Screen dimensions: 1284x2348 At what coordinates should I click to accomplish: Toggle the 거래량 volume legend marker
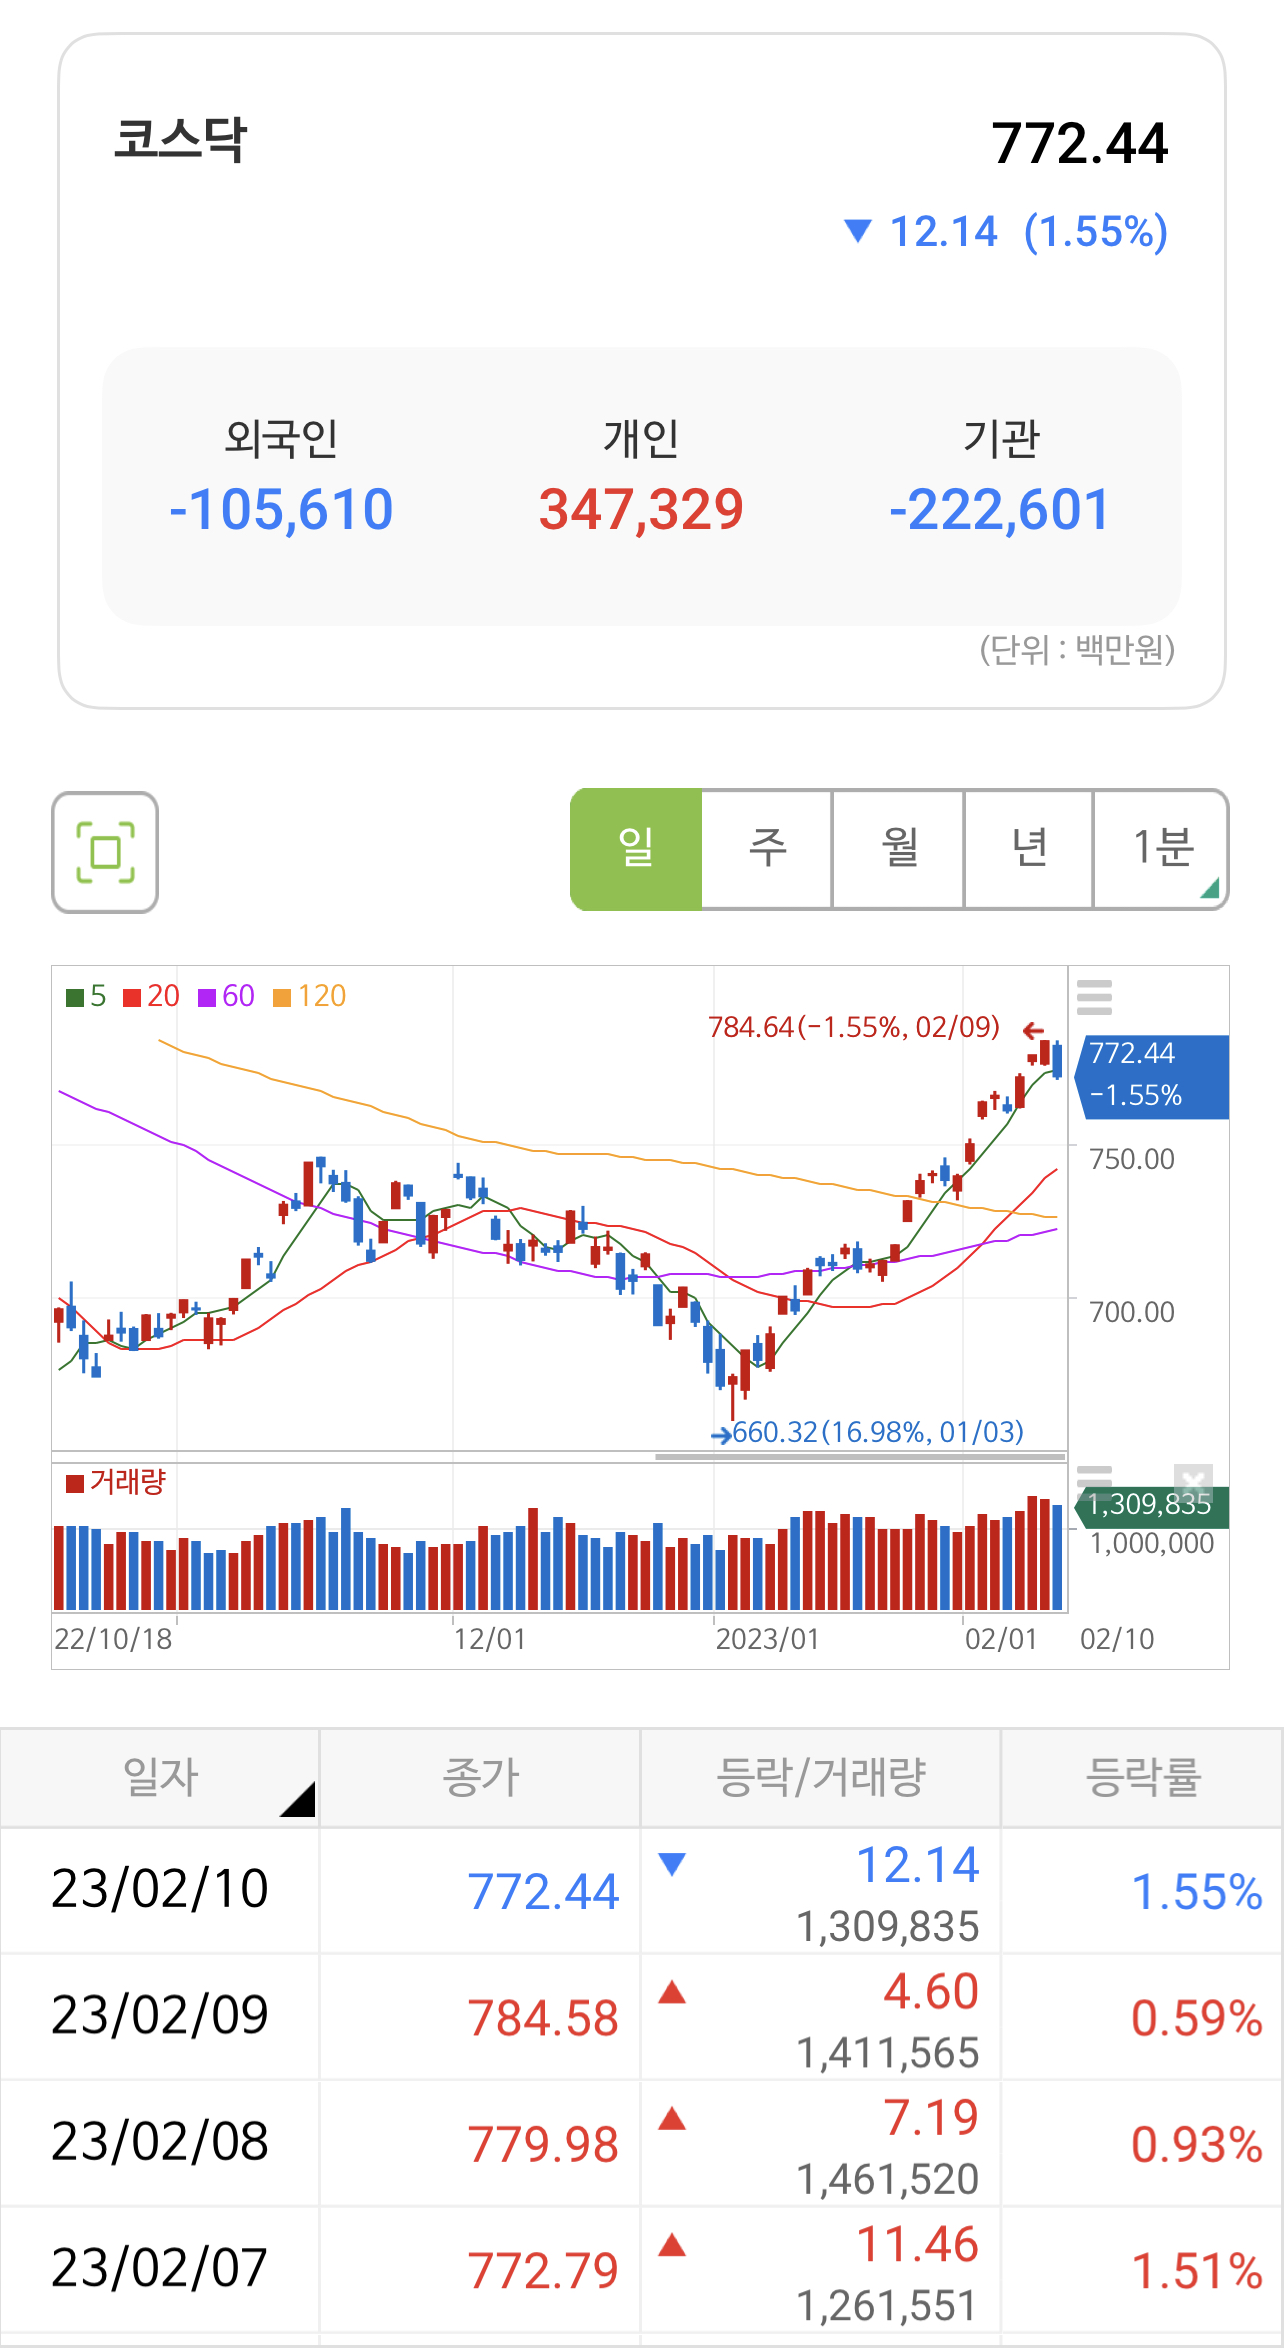point(115,1482)
